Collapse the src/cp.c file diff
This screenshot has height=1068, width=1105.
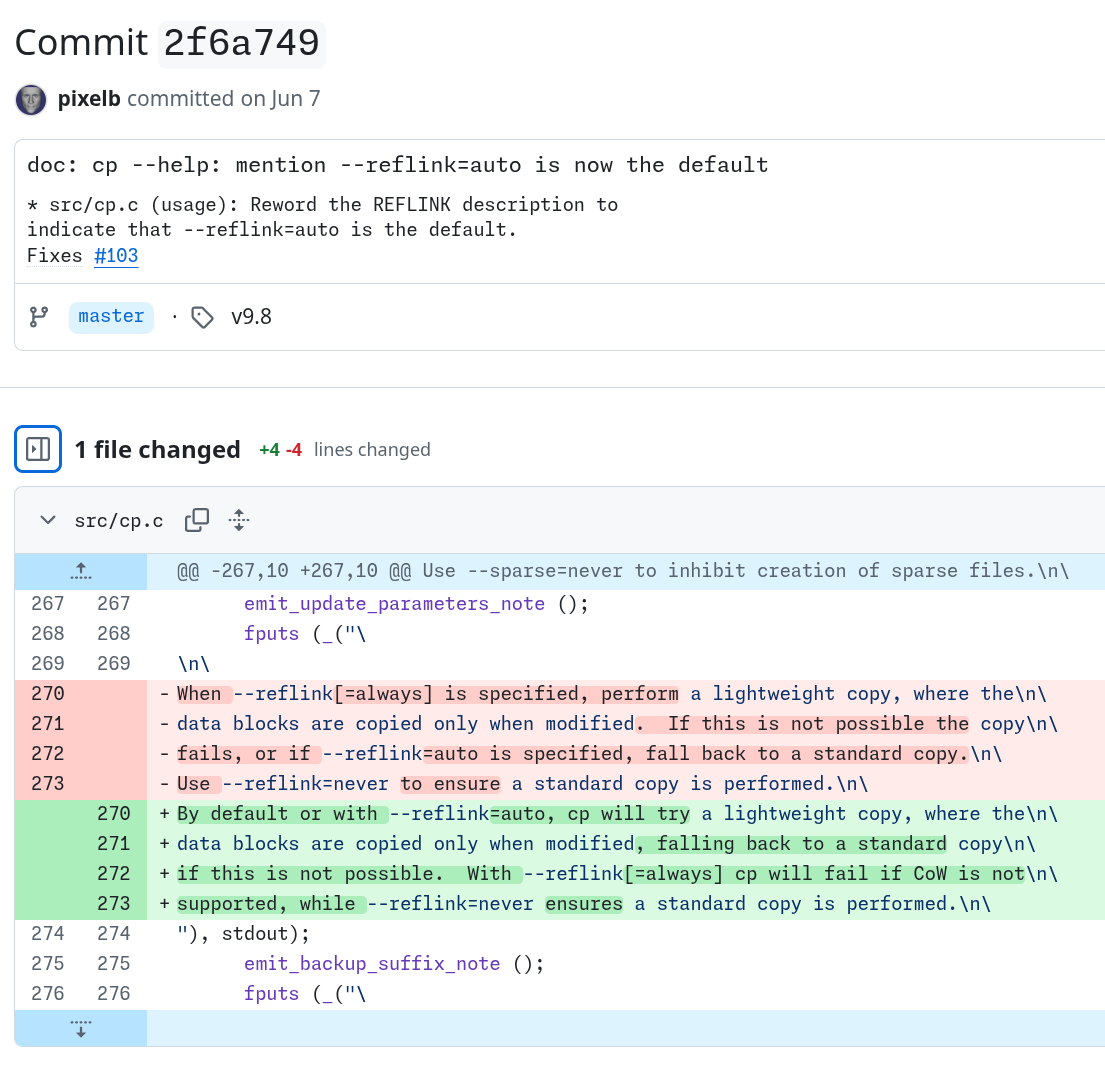(47, 520)
